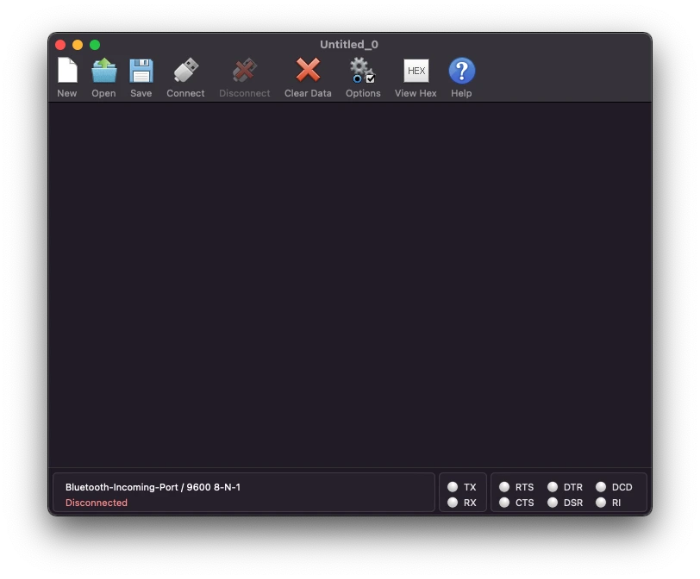Screen dimensions: 700x579
Task: Click the TX activity indicator
Action: click(x=453, y=487)
